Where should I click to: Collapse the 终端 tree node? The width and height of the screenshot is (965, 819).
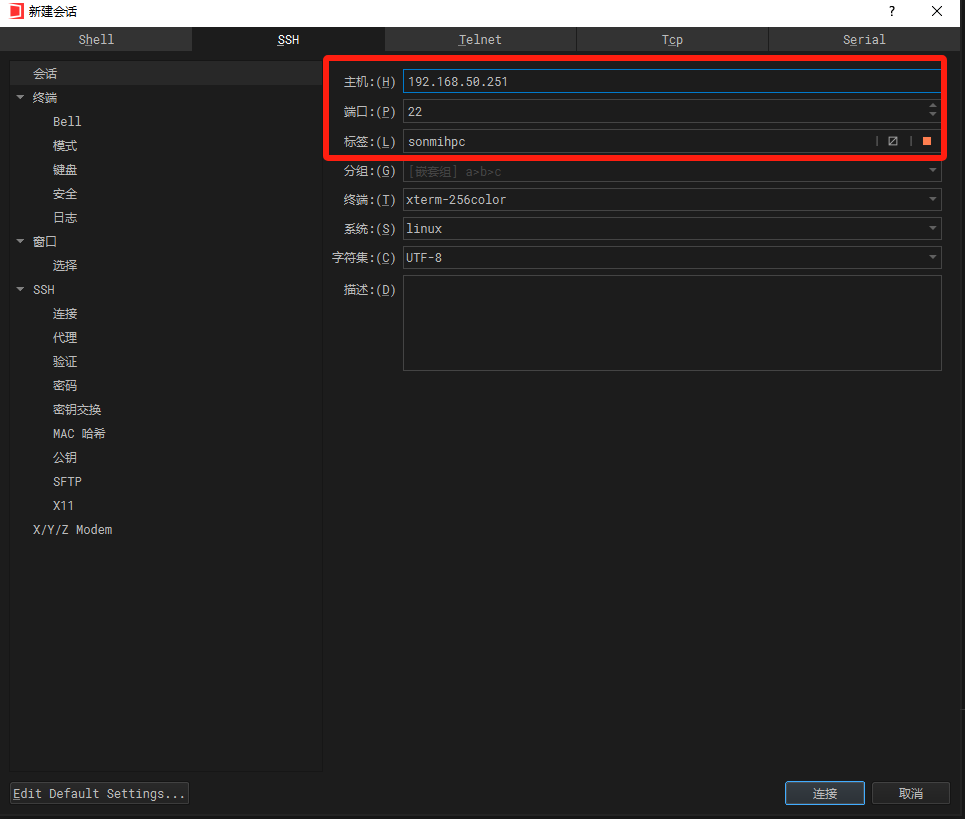20,98
